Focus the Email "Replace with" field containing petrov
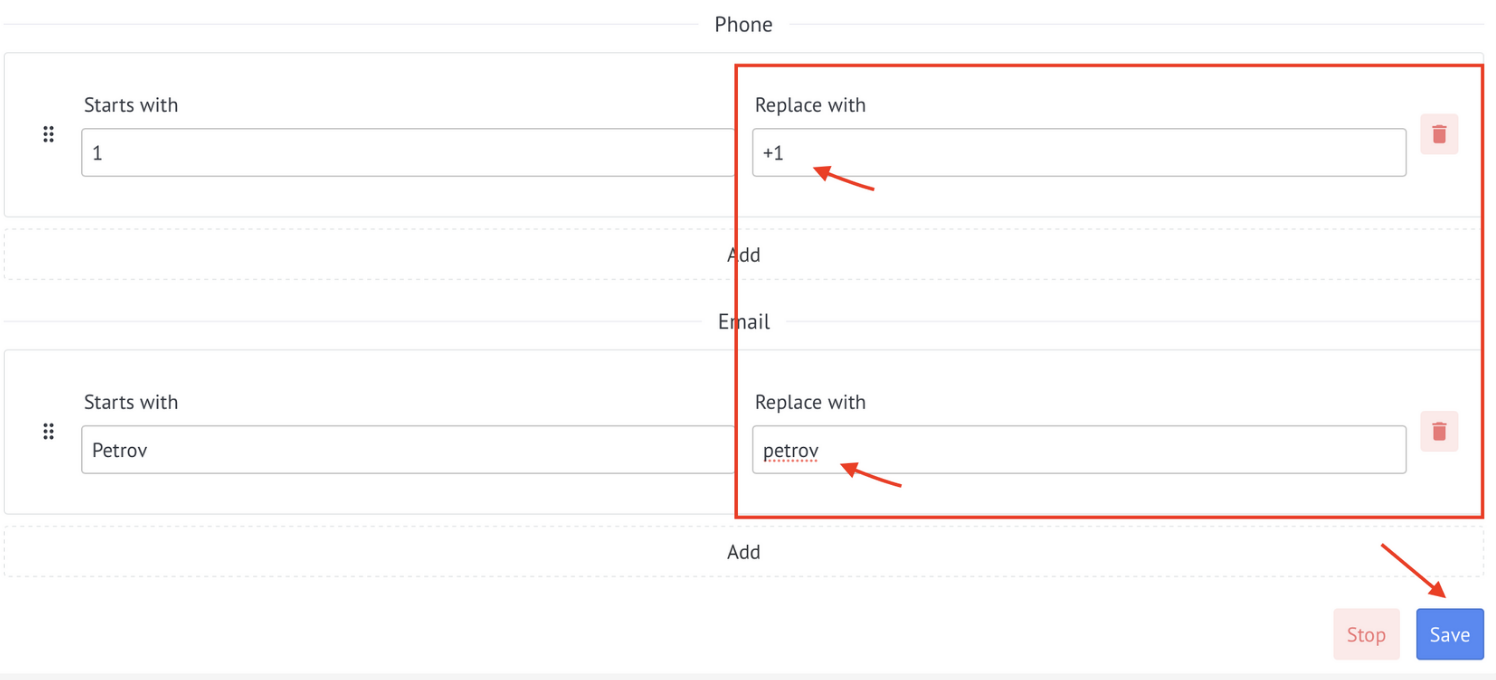 point(1079,450)
